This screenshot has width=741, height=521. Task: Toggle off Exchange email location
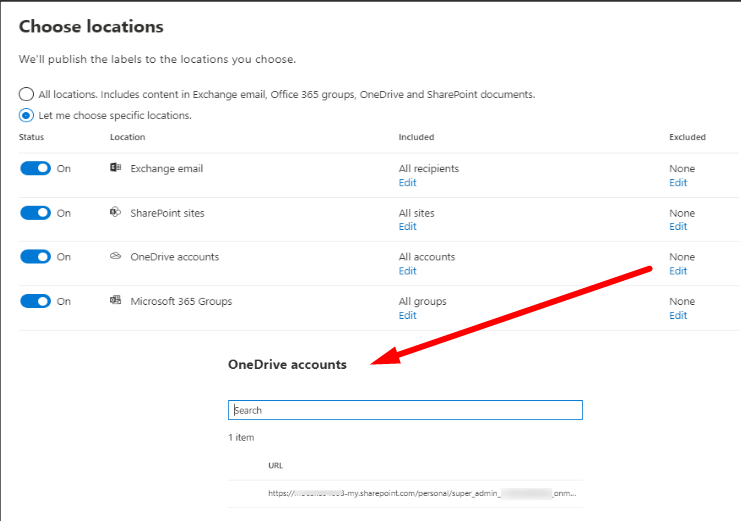35,169
